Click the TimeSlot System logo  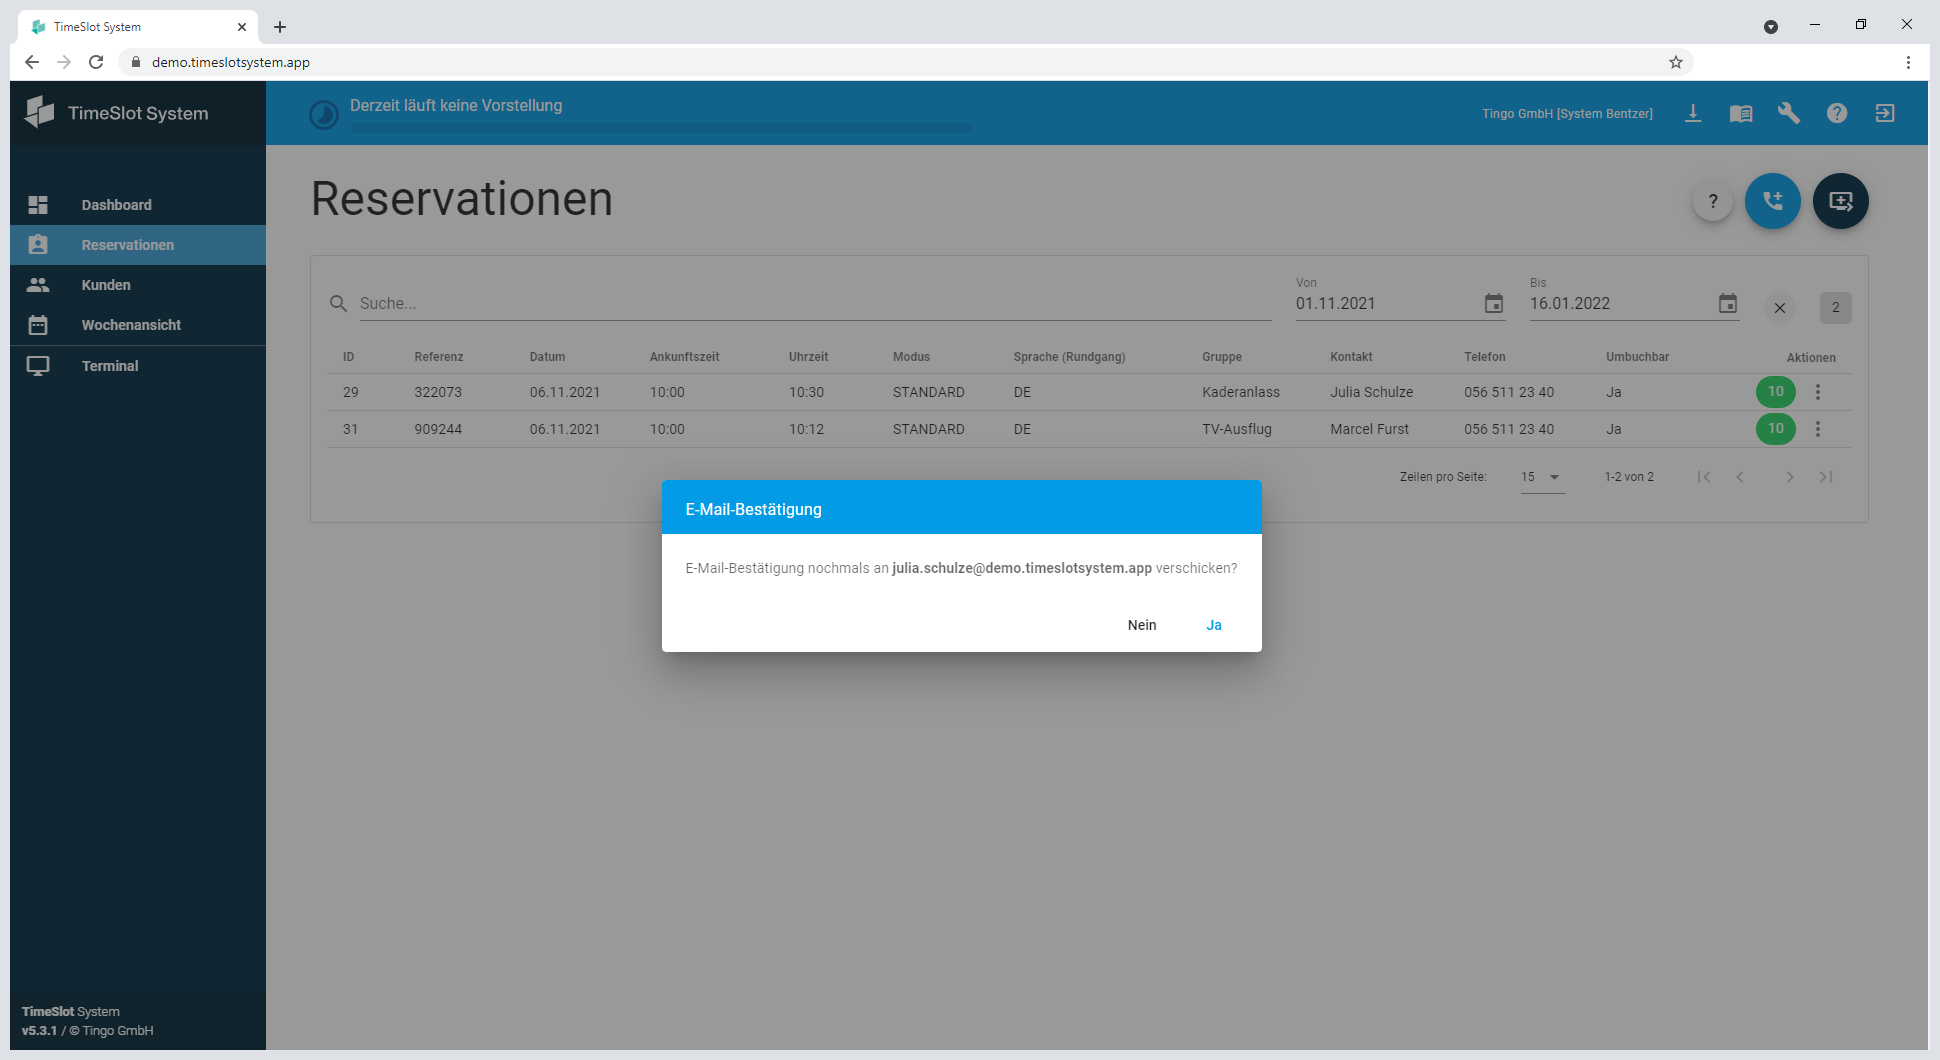point(117,113)
